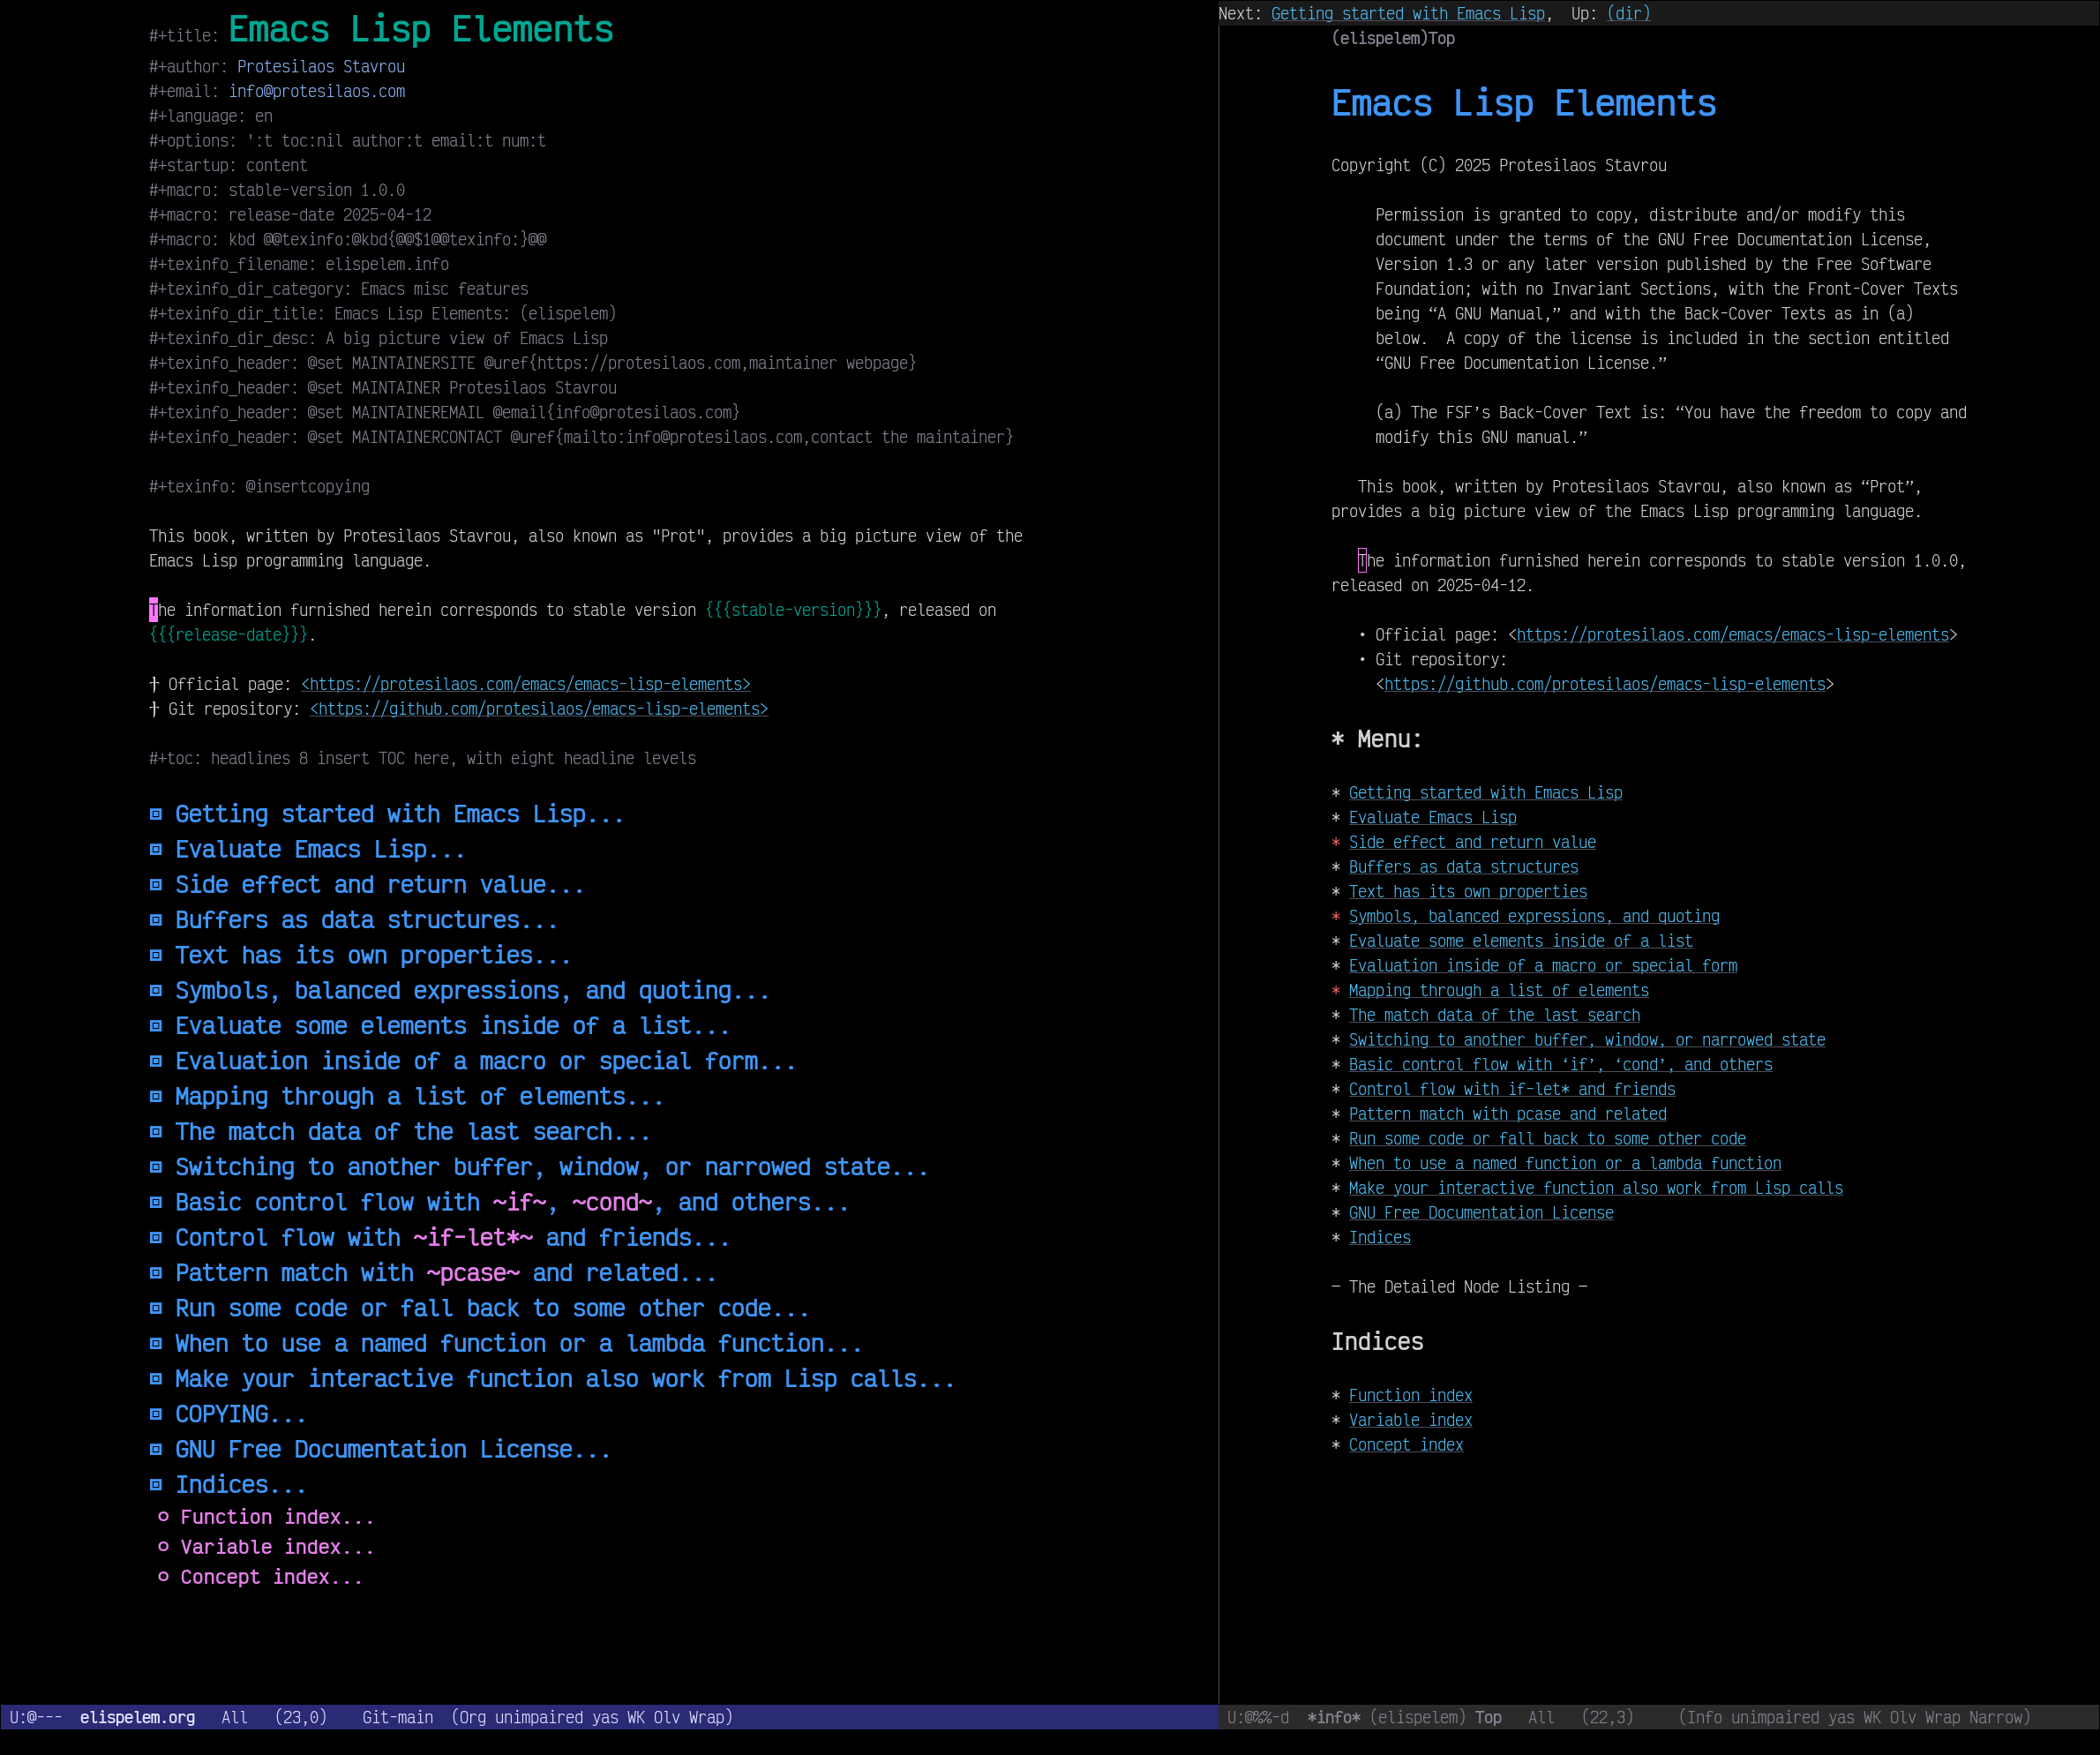This screenshot has height=1755, width=2100.
Task: Open GNU Free Documentation License Info menu entry
Action: 1481,1213
